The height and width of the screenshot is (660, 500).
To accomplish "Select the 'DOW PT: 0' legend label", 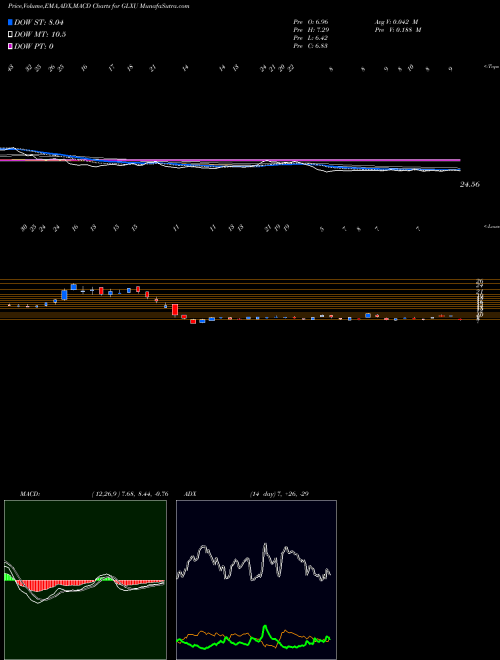I will click(34, 46).
